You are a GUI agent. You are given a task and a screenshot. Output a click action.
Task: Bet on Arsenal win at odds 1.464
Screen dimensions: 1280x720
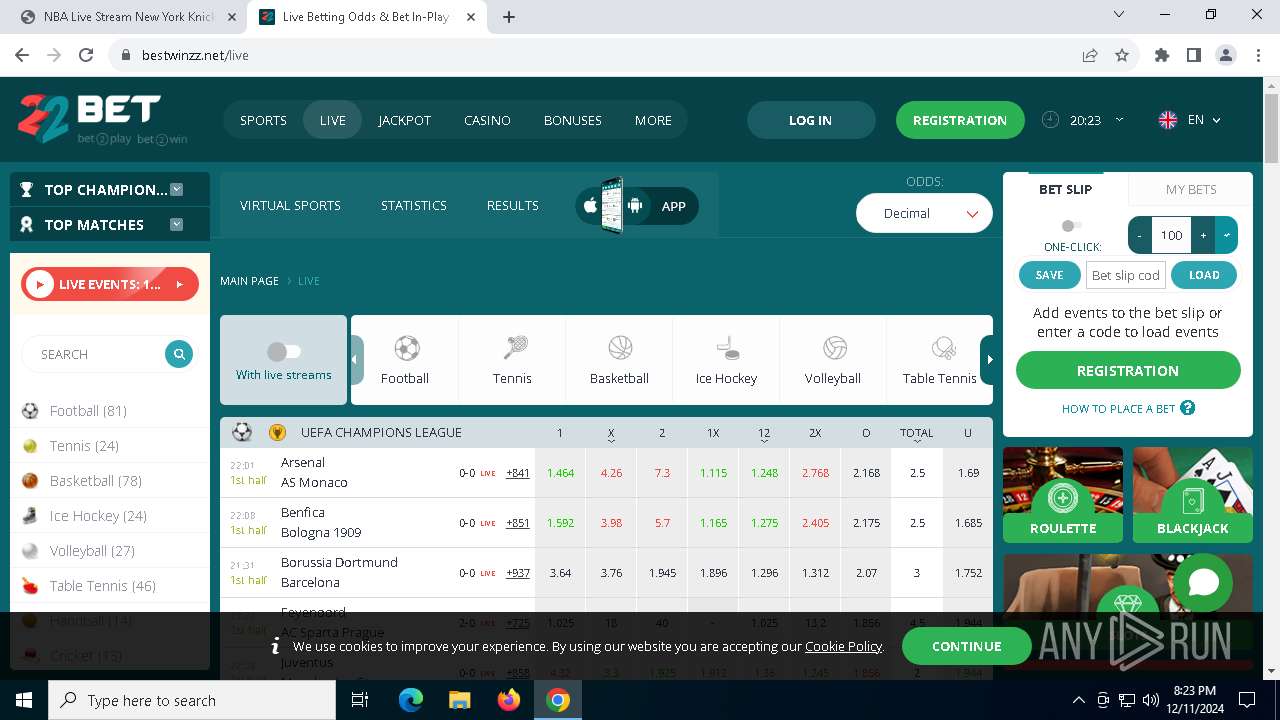tap(560, 473)
